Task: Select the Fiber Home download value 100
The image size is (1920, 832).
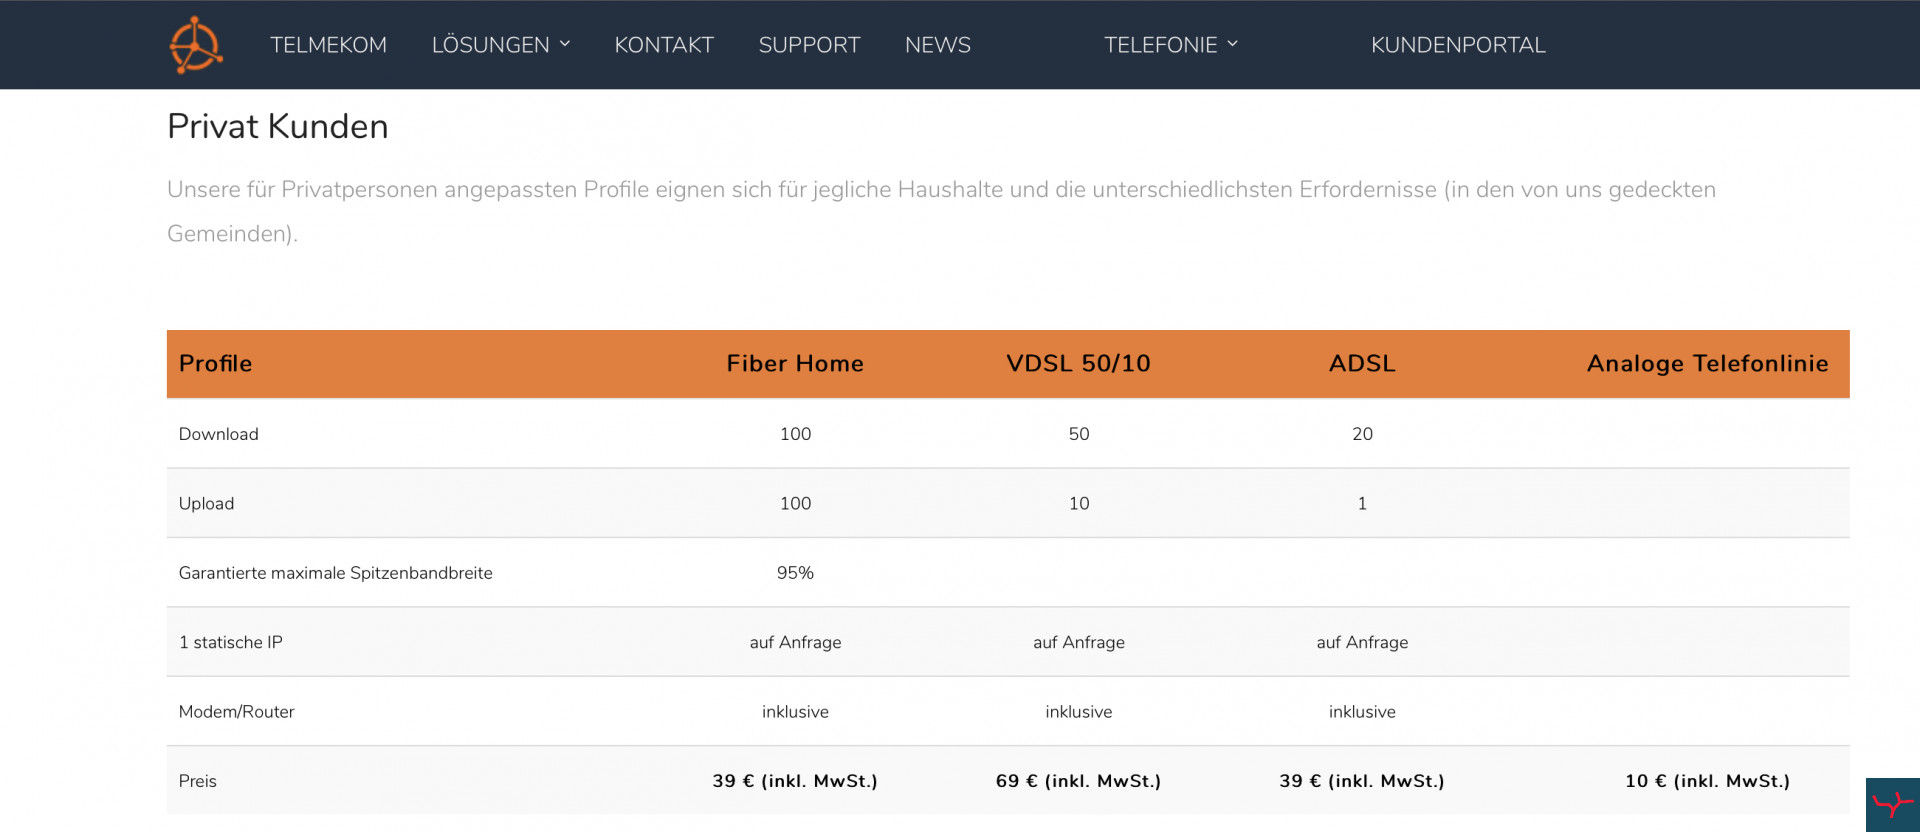Action: pos(795,434)
